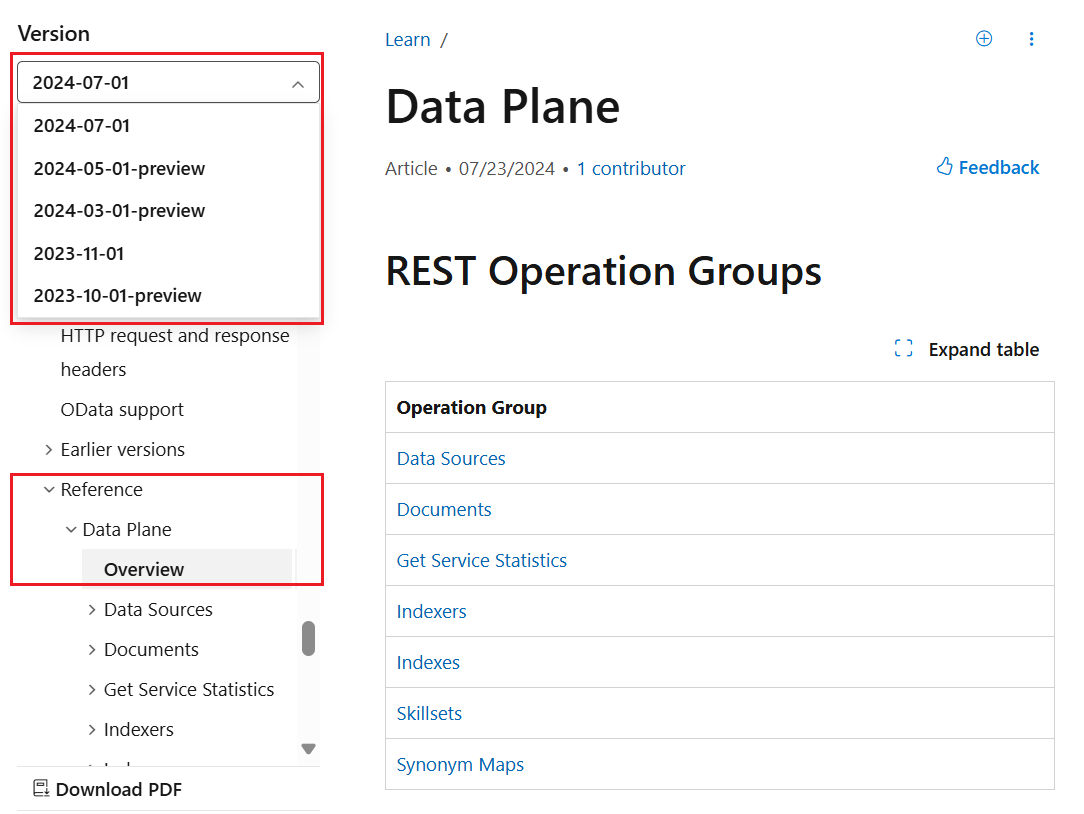Collapse the Data Plane tree node
1084x814 pixels.
(71, 530)
